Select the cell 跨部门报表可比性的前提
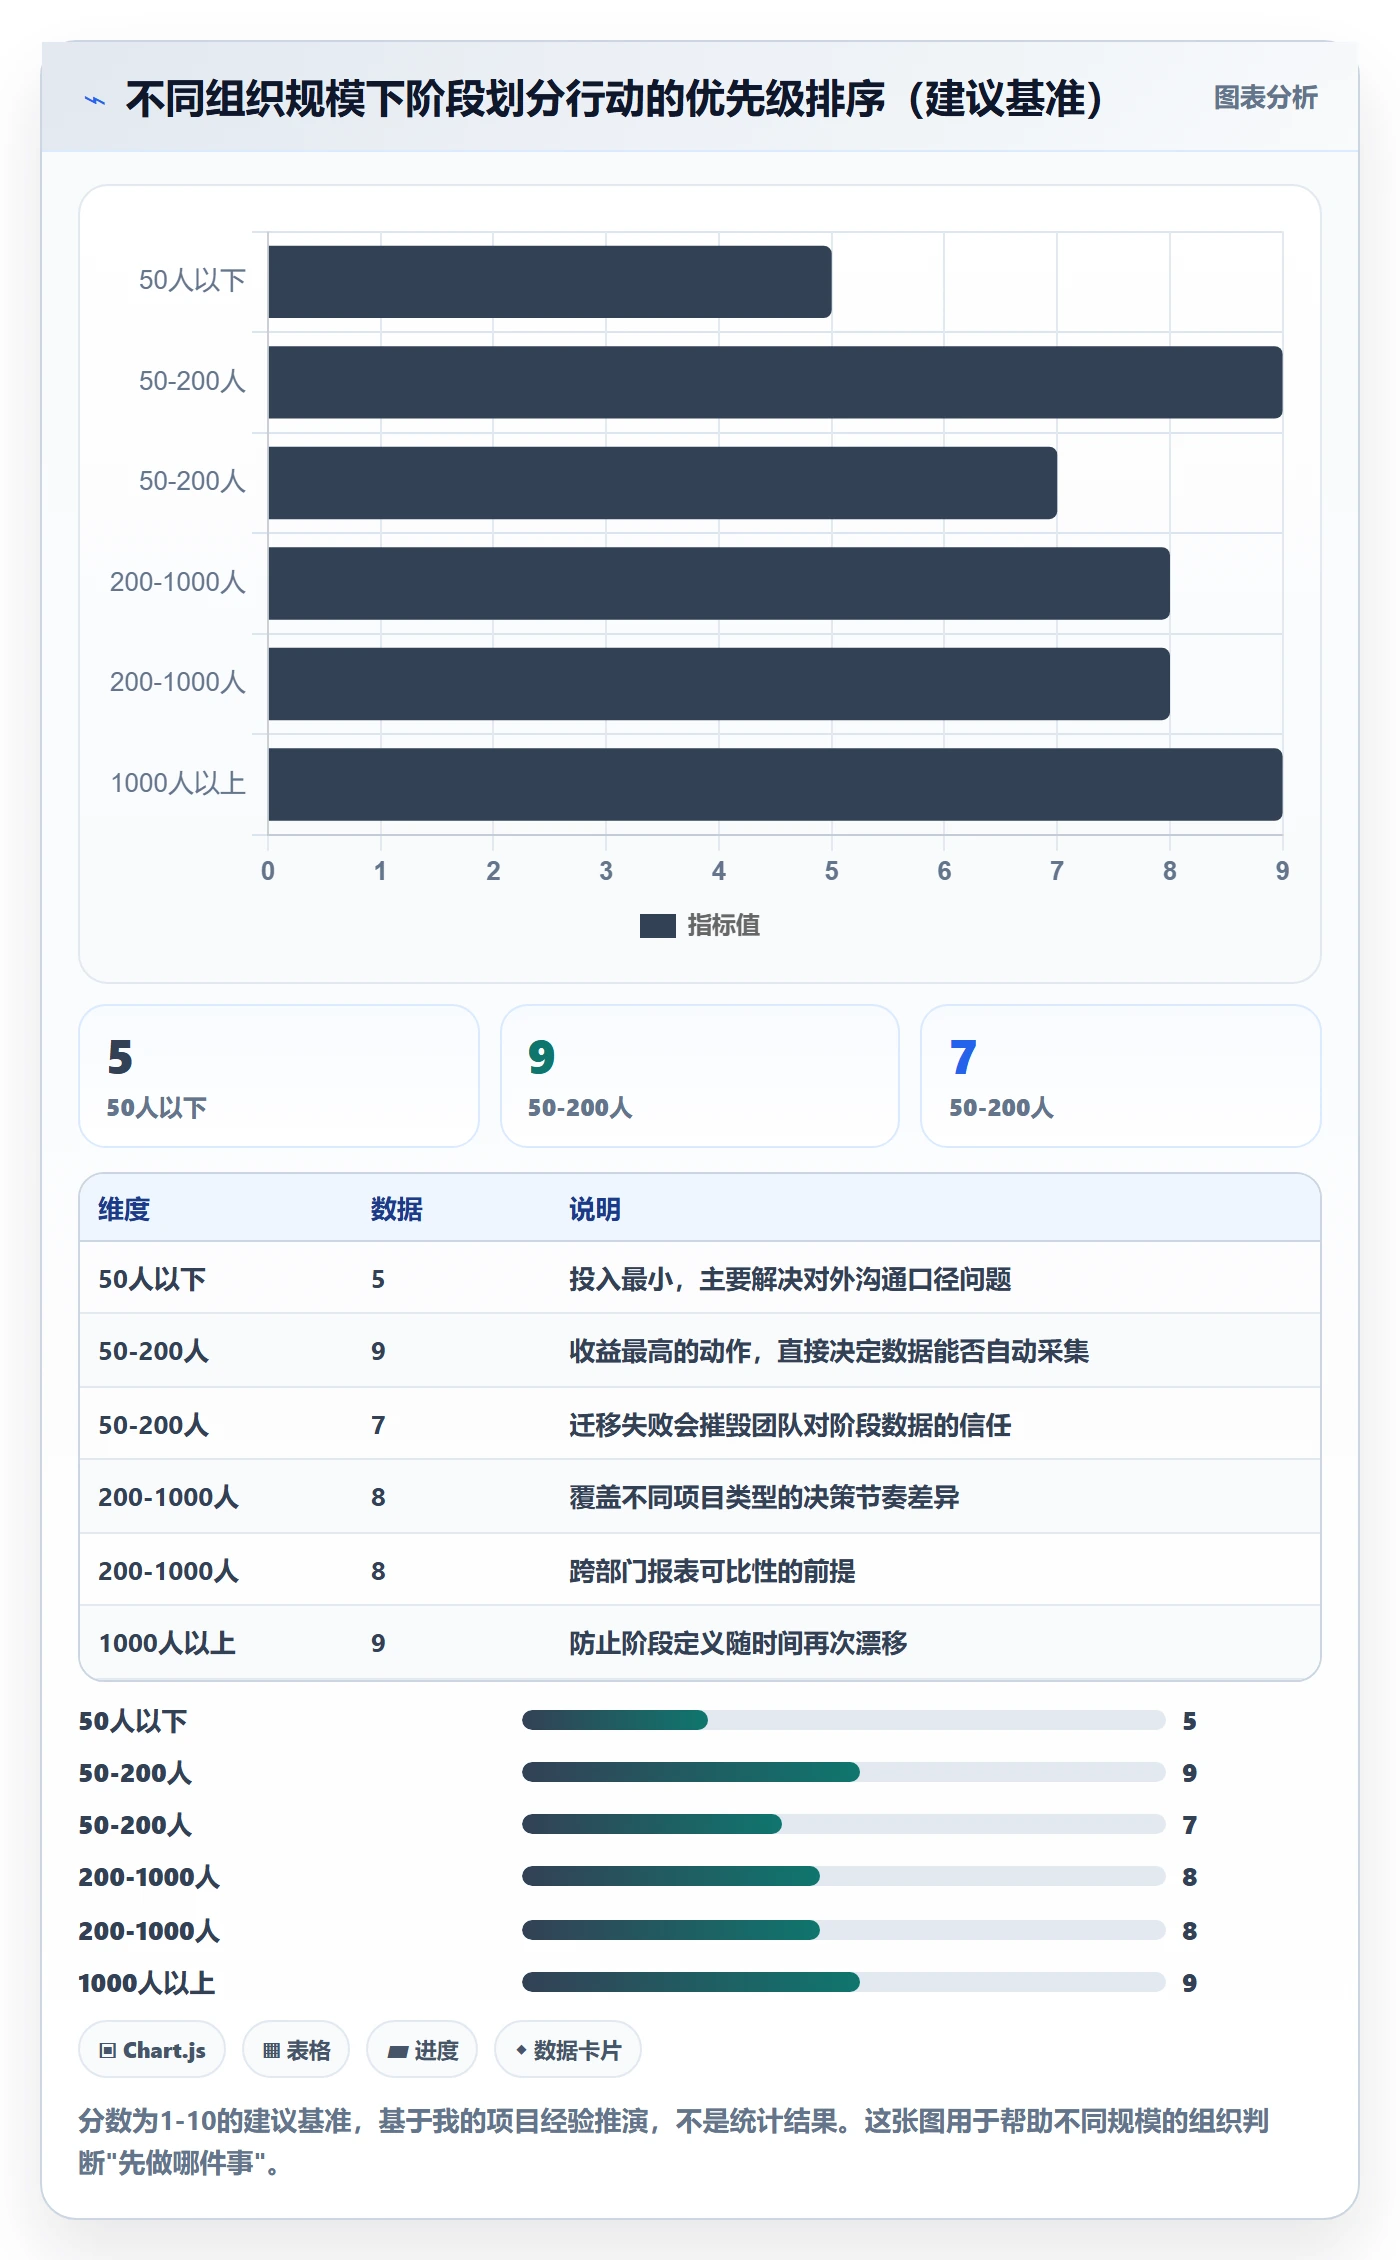 [x=712, y=1571]
